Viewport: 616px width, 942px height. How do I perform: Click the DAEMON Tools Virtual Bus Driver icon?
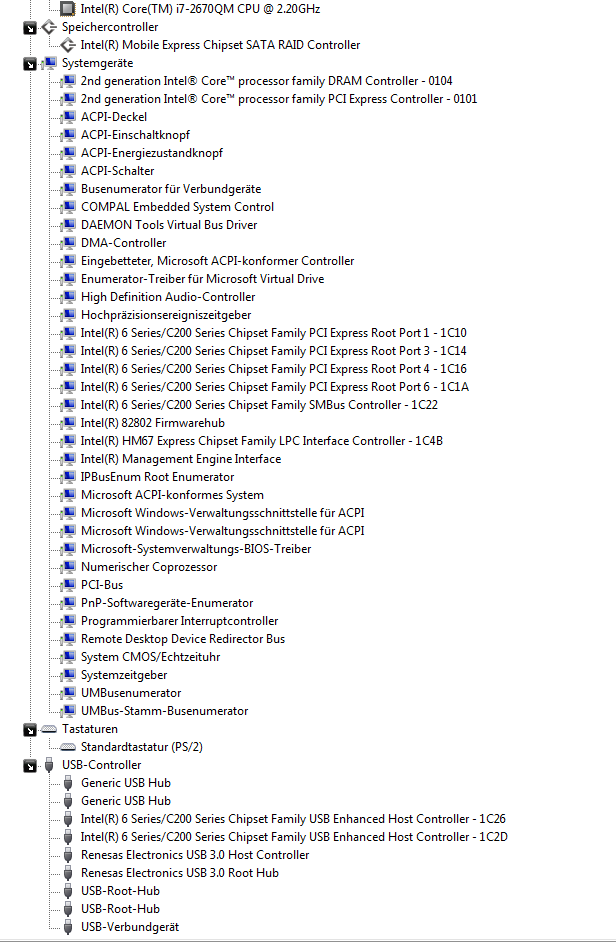(x=67, y=225)
